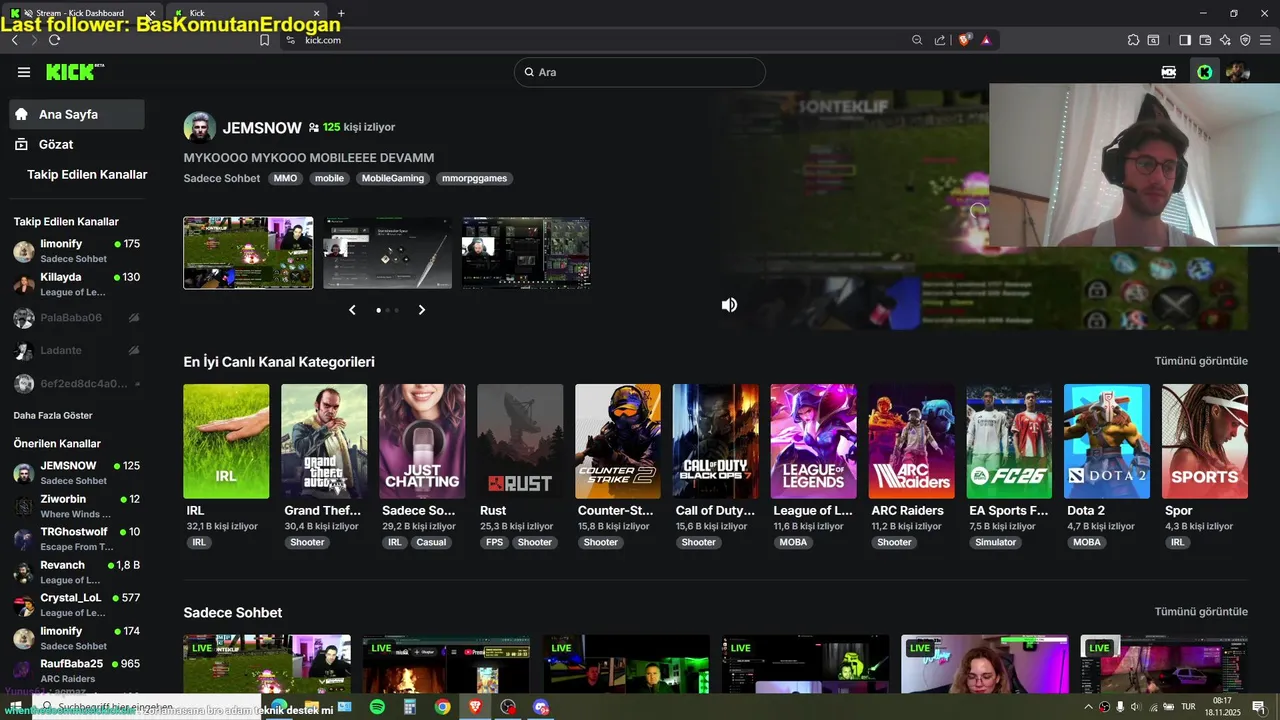Open Call of Duty Black Ops 7 category
The width and height of the screenshot is (1280, 720).
[716, 441]
